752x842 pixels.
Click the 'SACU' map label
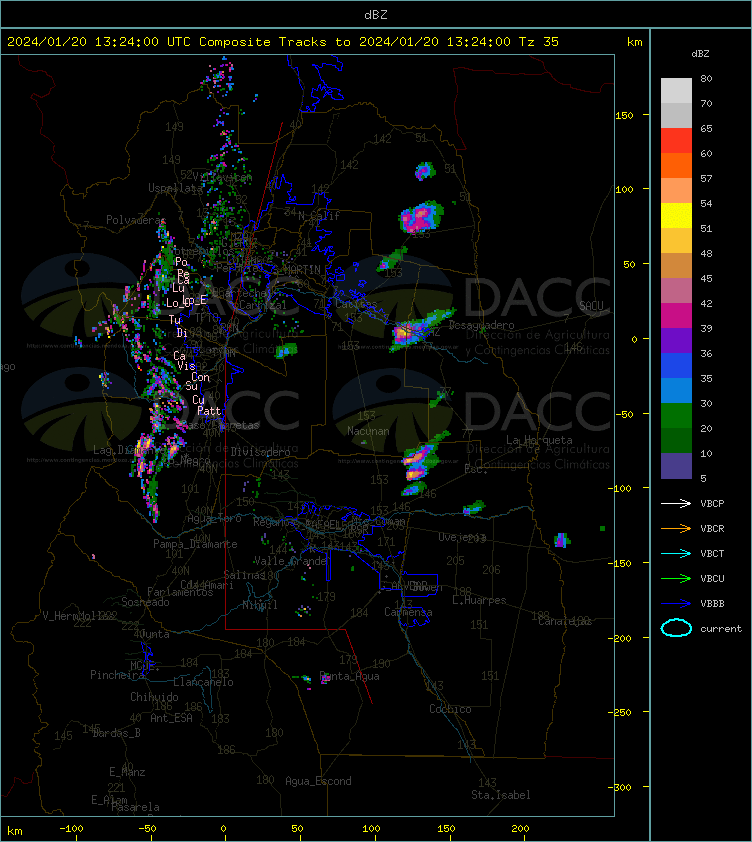click(591, 305)
